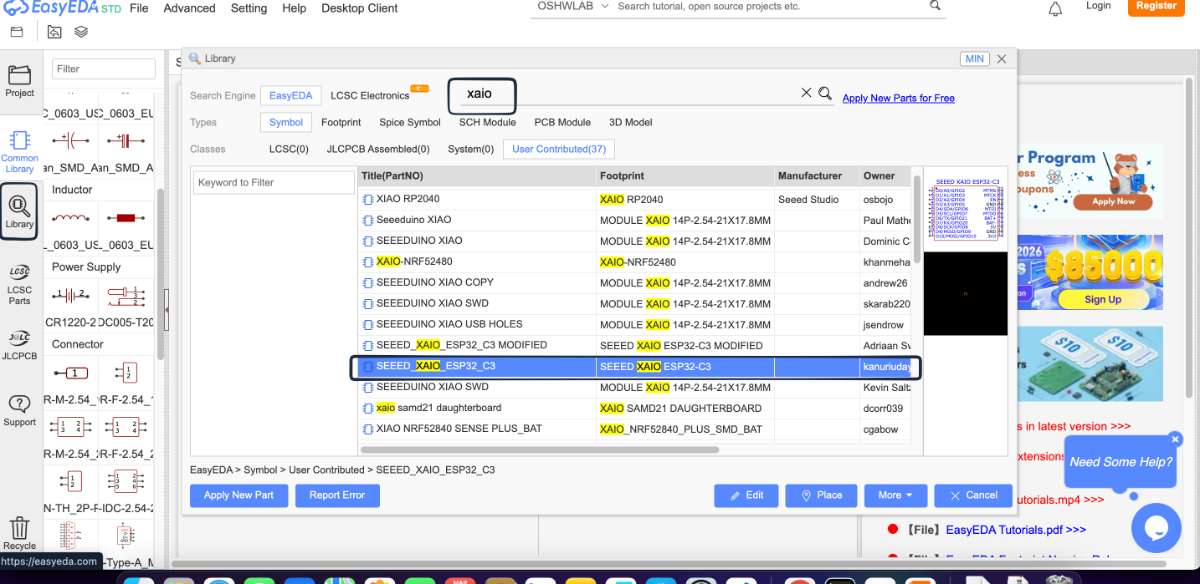Open LCSC Parts from the sidebar
The height and width of the screenshot is (584, 1200).
pyautogui.click(x=19, y=286)
